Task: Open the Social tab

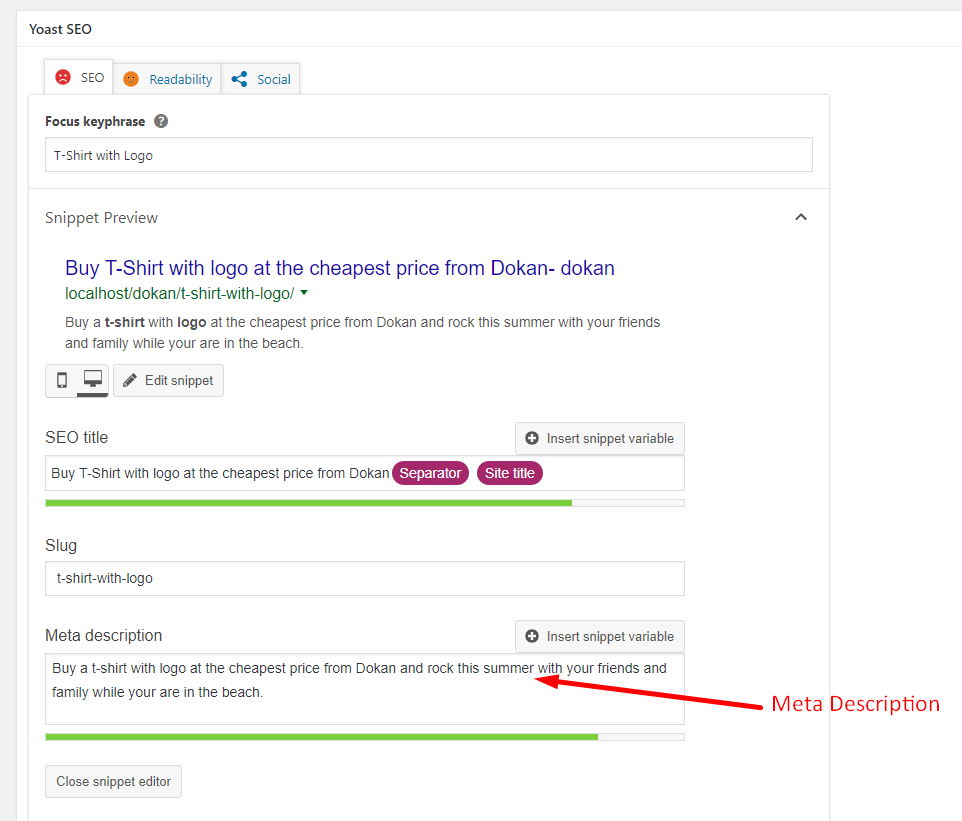Action: [x=260, y=79]
